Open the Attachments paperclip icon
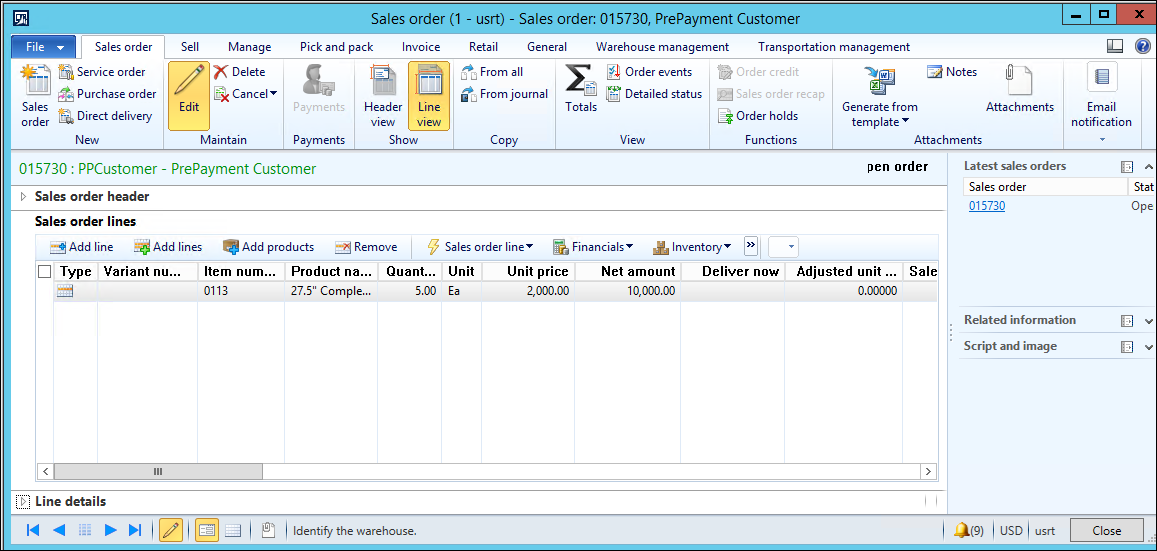The image size is (1157, 551). tap(1019, 82)
